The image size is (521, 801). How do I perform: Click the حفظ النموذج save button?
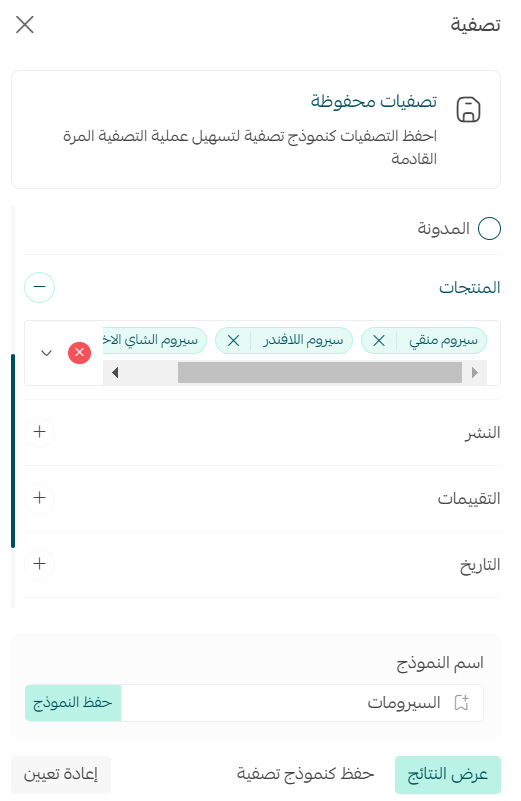coord(73,703)
